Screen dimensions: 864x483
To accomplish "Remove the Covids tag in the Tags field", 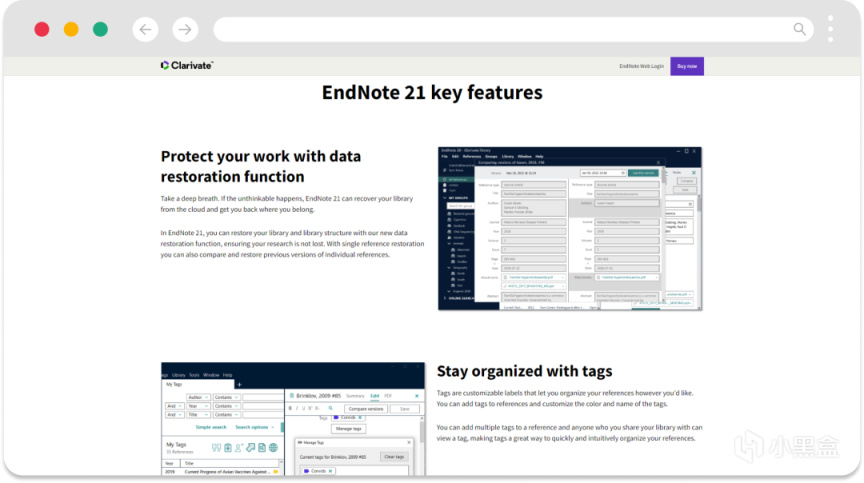I will point(360,417).
